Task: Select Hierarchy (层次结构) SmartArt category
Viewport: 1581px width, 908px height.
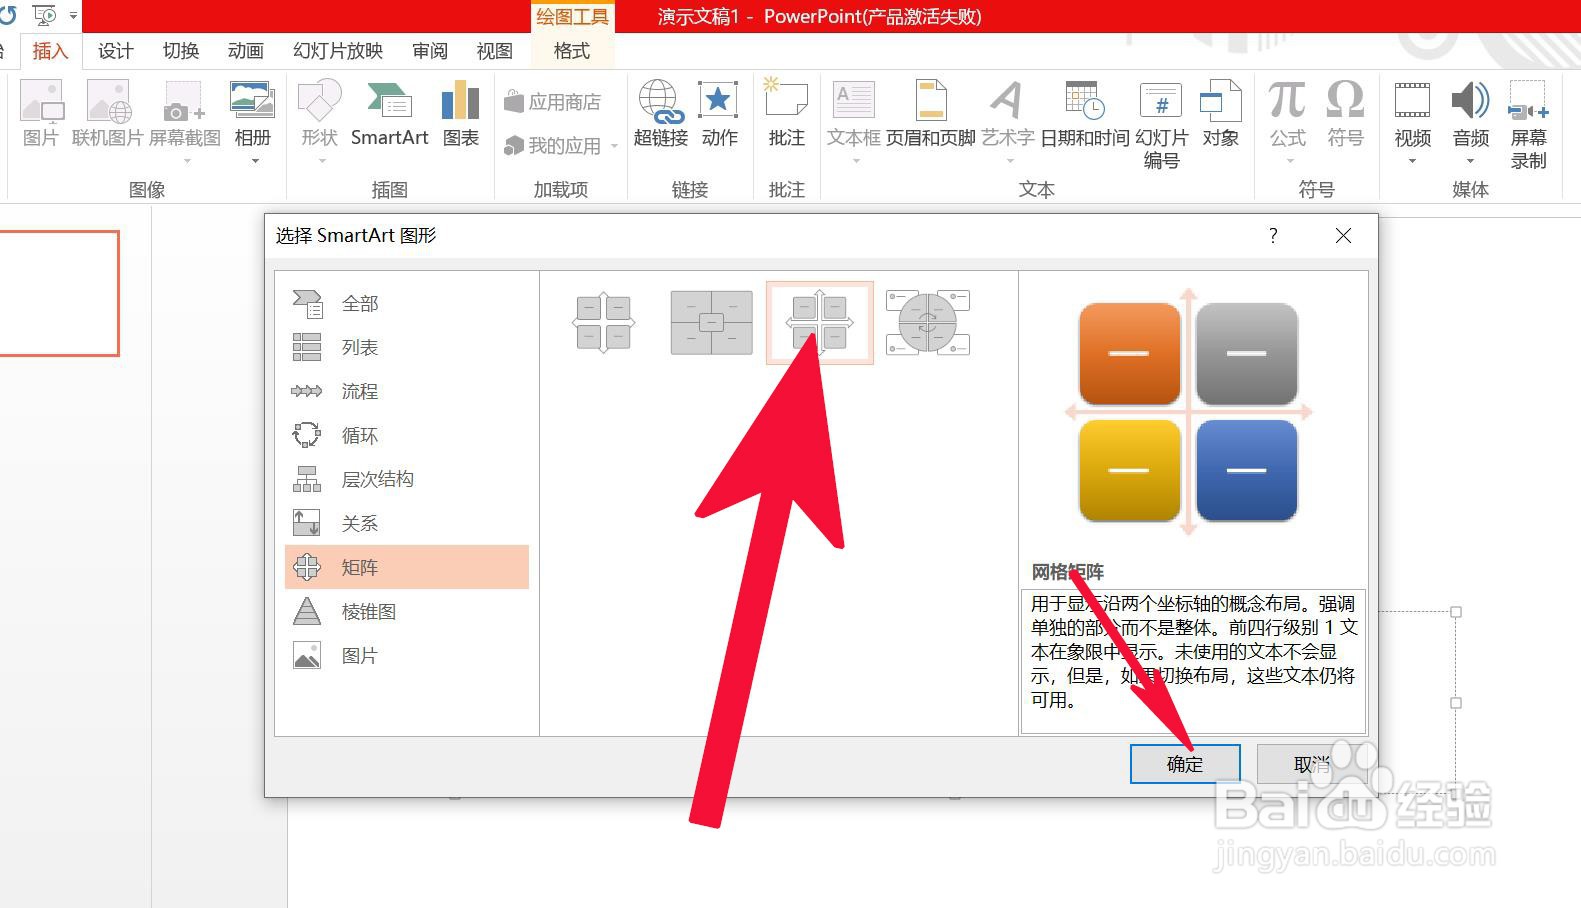Action: click(x=406, y=479)
